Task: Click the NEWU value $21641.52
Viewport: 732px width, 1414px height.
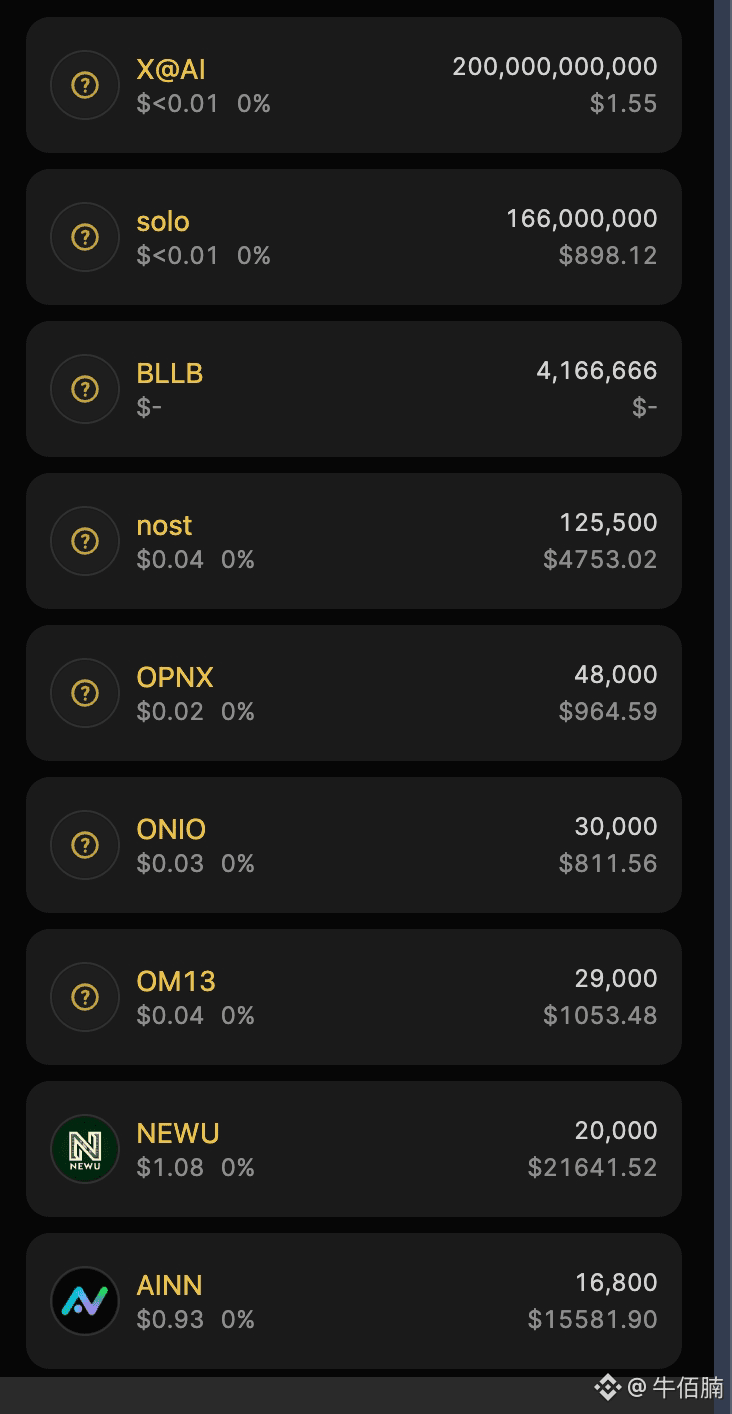Action: tap(593, 1167)
